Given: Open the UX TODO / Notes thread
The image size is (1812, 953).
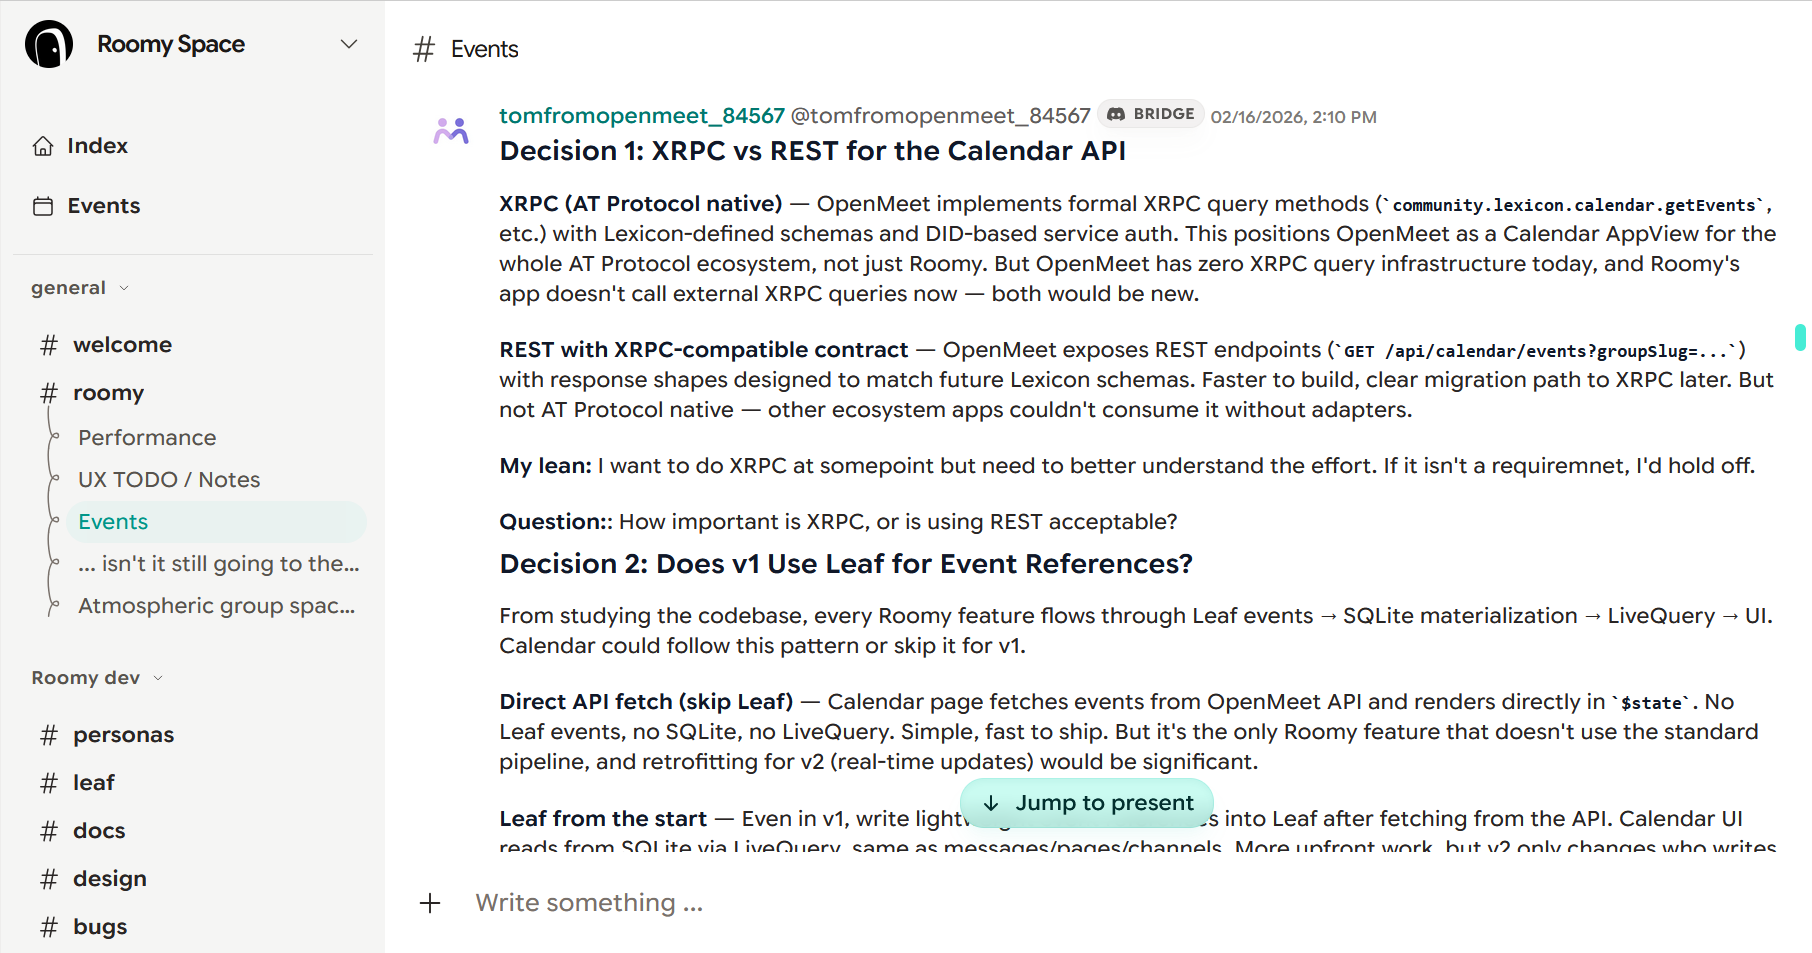Looking at the screenshot, I should [169, 480].
